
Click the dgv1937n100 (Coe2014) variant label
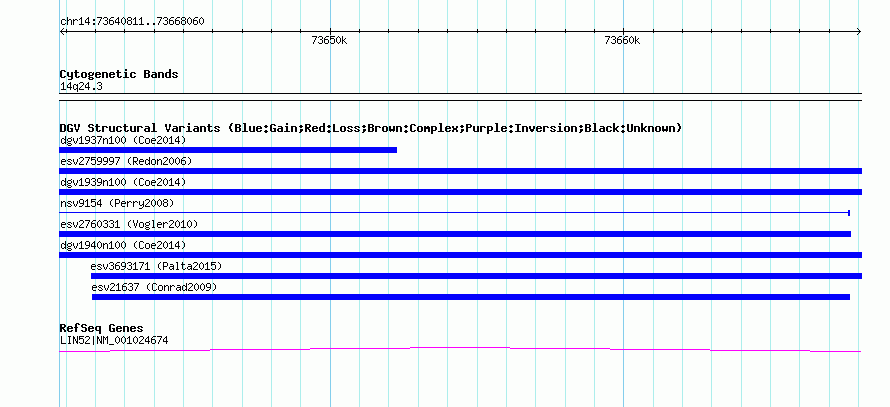point(123,140)
